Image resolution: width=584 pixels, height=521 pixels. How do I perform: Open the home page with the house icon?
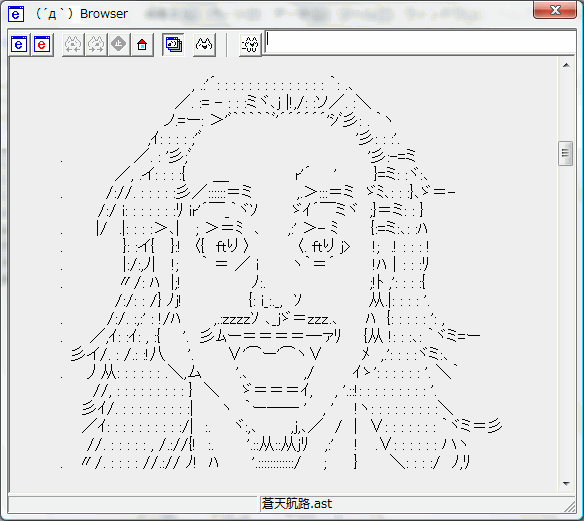pos(142,45)
